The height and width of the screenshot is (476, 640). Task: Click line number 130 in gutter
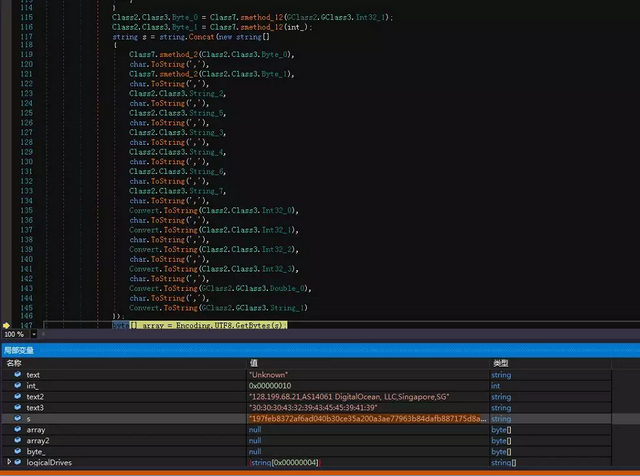(27, 162)
